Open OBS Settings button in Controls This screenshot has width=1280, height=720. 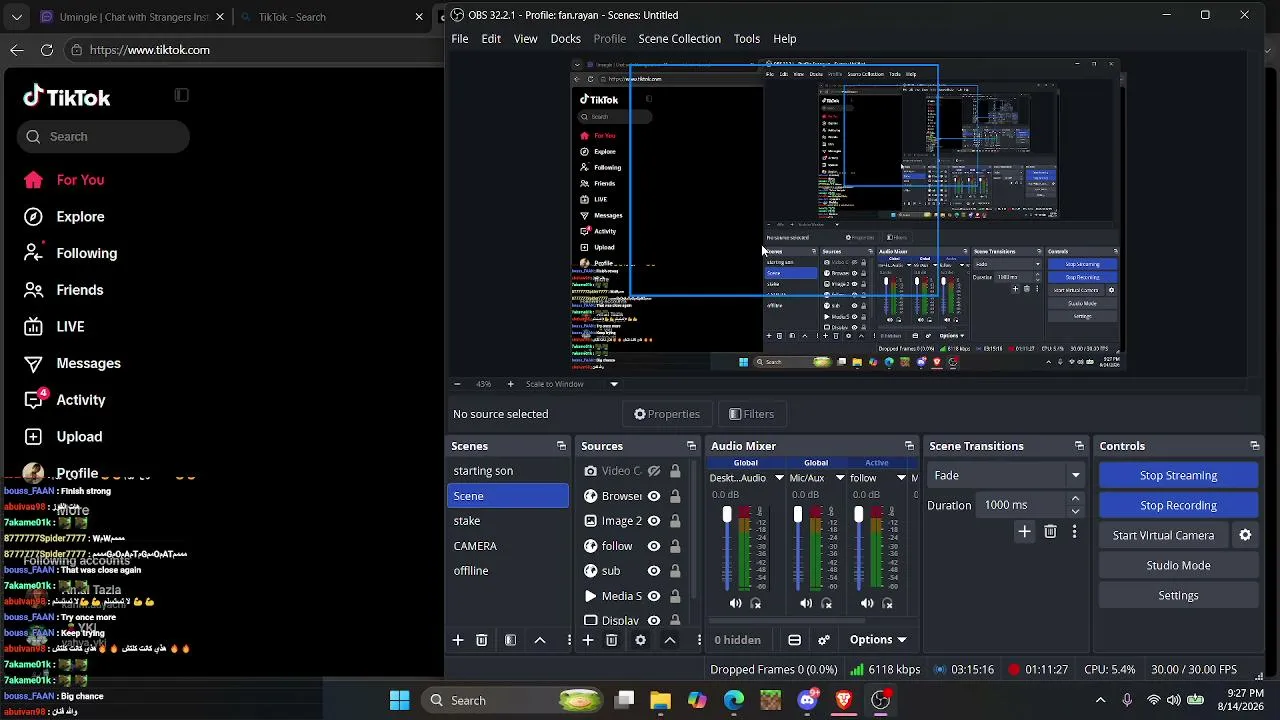[1178, 596]
